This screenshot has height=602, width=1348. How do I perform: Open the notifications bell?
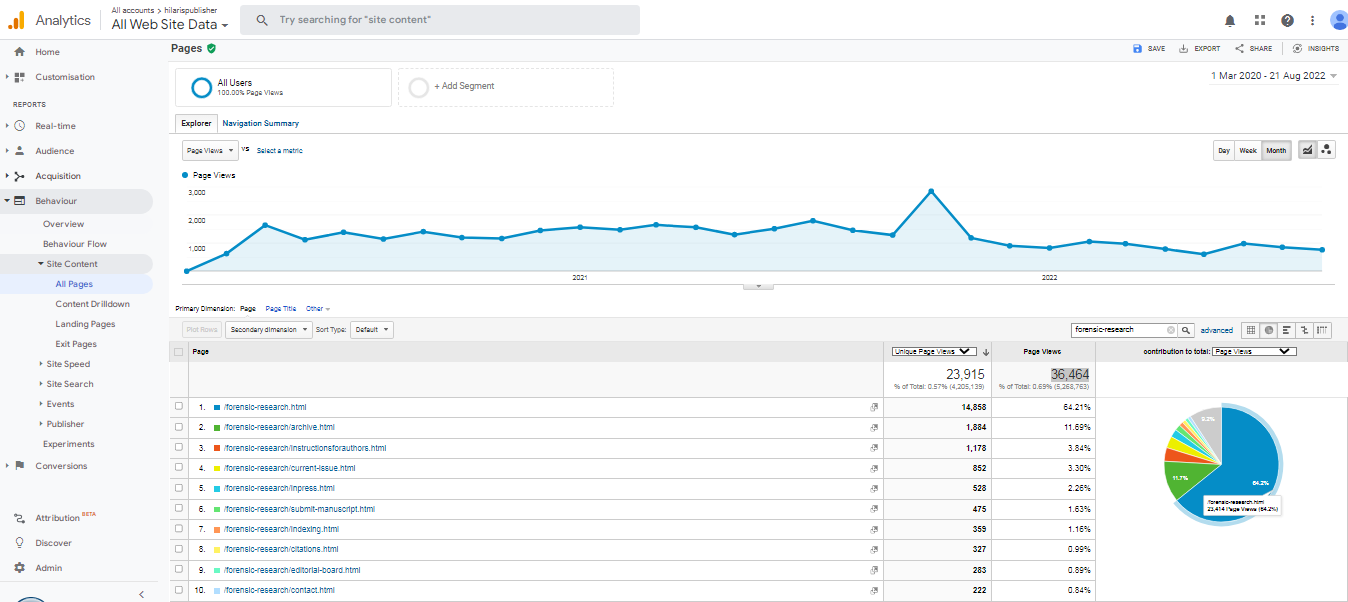click(x=1229, y=20)
